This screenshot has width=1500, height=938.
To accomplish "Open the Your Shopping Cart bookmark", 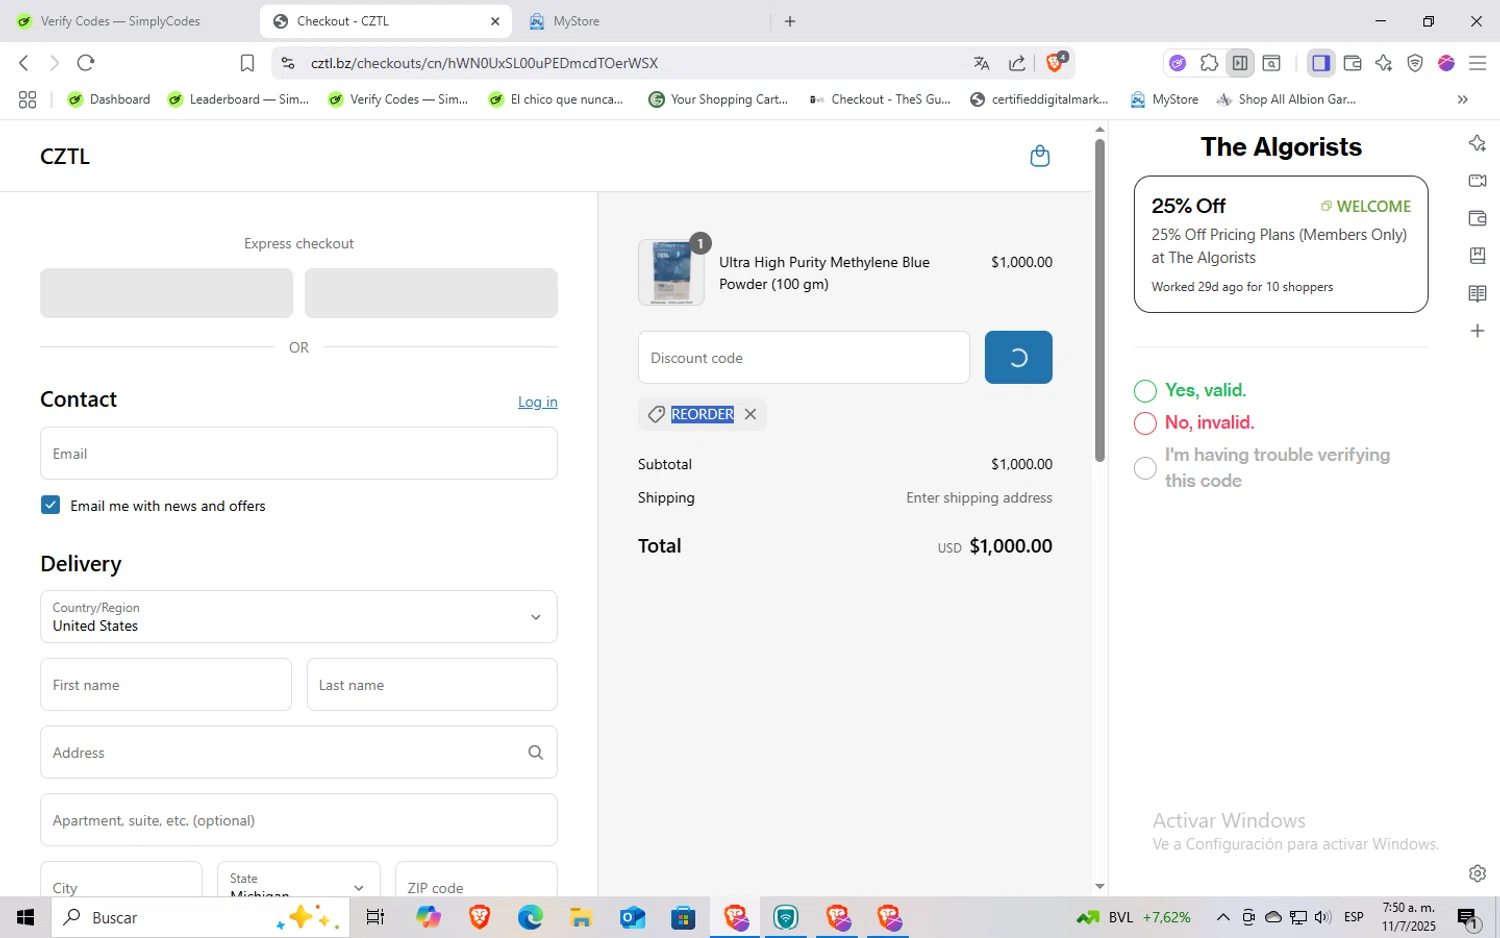I will pyautogui.click(x=718, y=99).
